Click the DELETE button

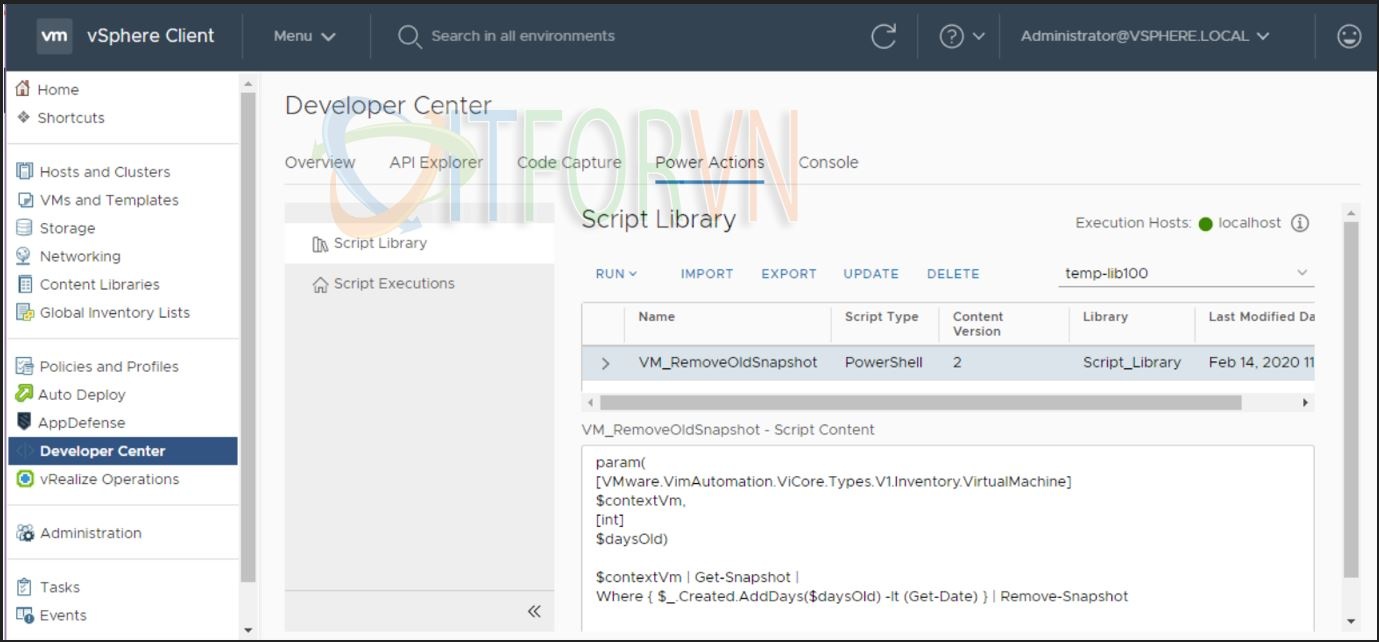click(x=953, y=274)
